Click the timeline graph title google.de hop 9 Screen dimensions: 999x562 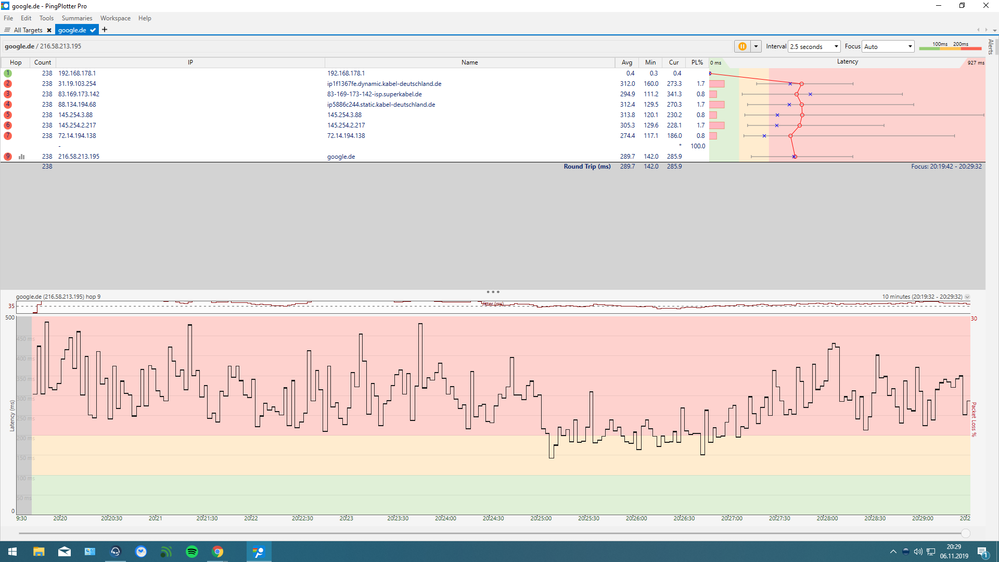pos(58,297)
